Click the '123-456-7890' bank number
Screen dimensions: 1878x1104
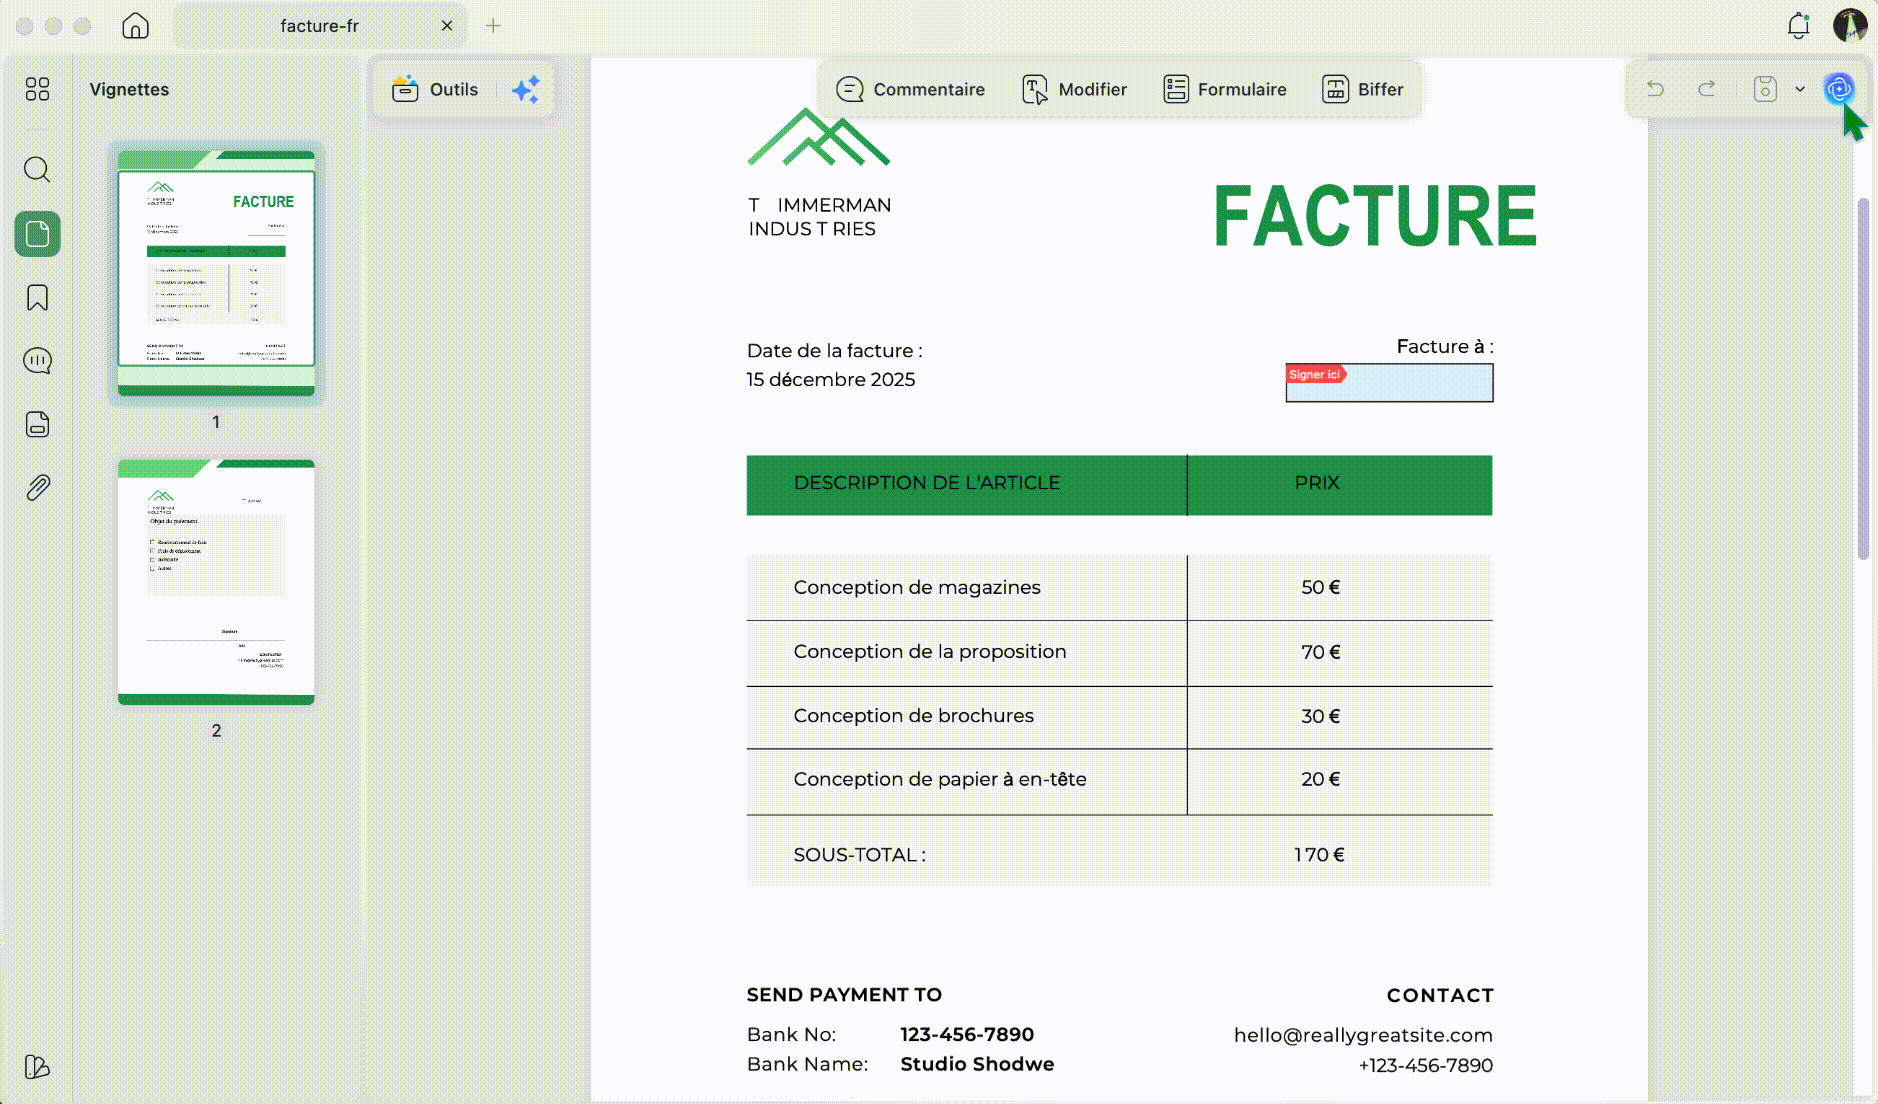coord(967,1034)
